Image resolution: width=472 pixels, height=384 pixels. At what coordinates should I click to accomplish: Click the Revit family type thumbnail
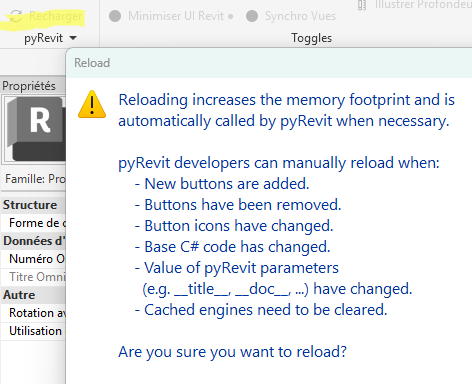(x=35, y=129)
